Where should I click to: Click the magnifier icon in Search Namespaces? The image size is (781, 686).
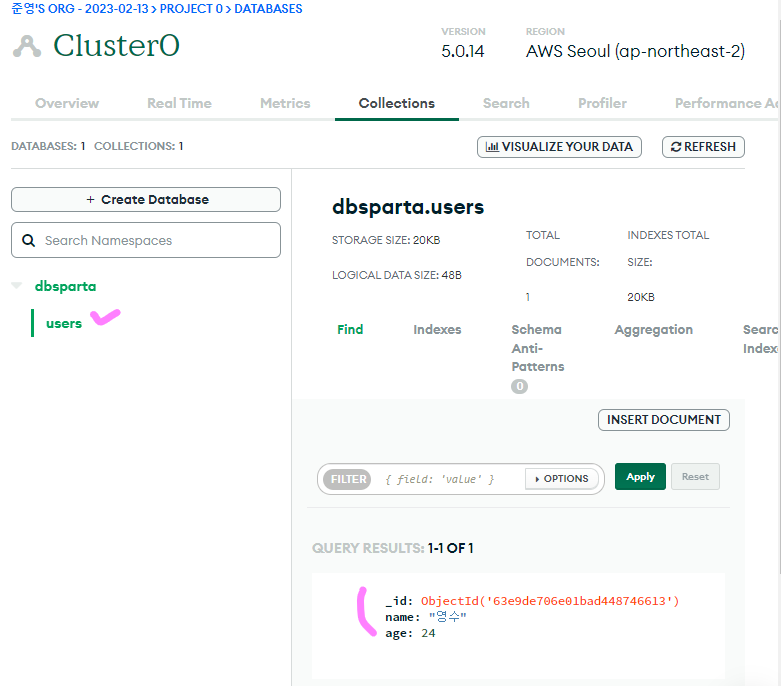click(29, 241)
